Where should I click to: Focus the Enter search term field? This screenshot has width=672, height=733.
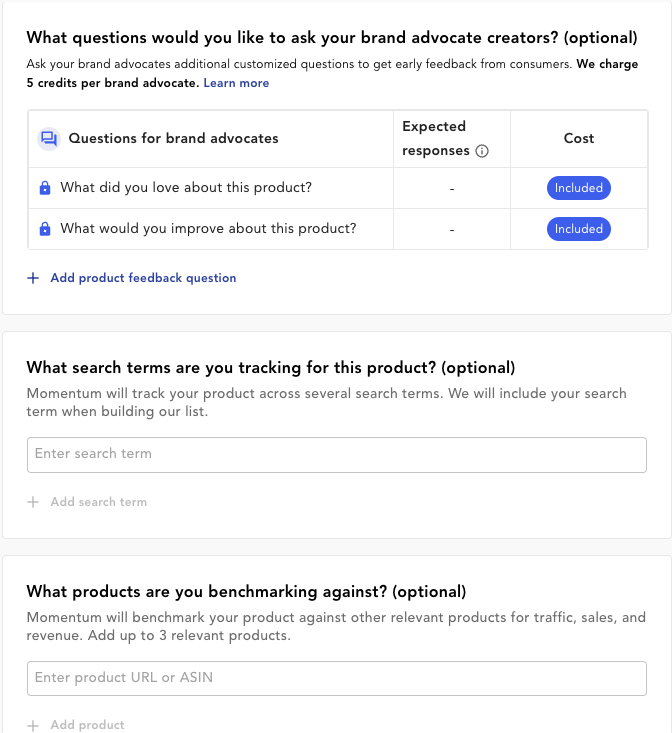[337, 455]
